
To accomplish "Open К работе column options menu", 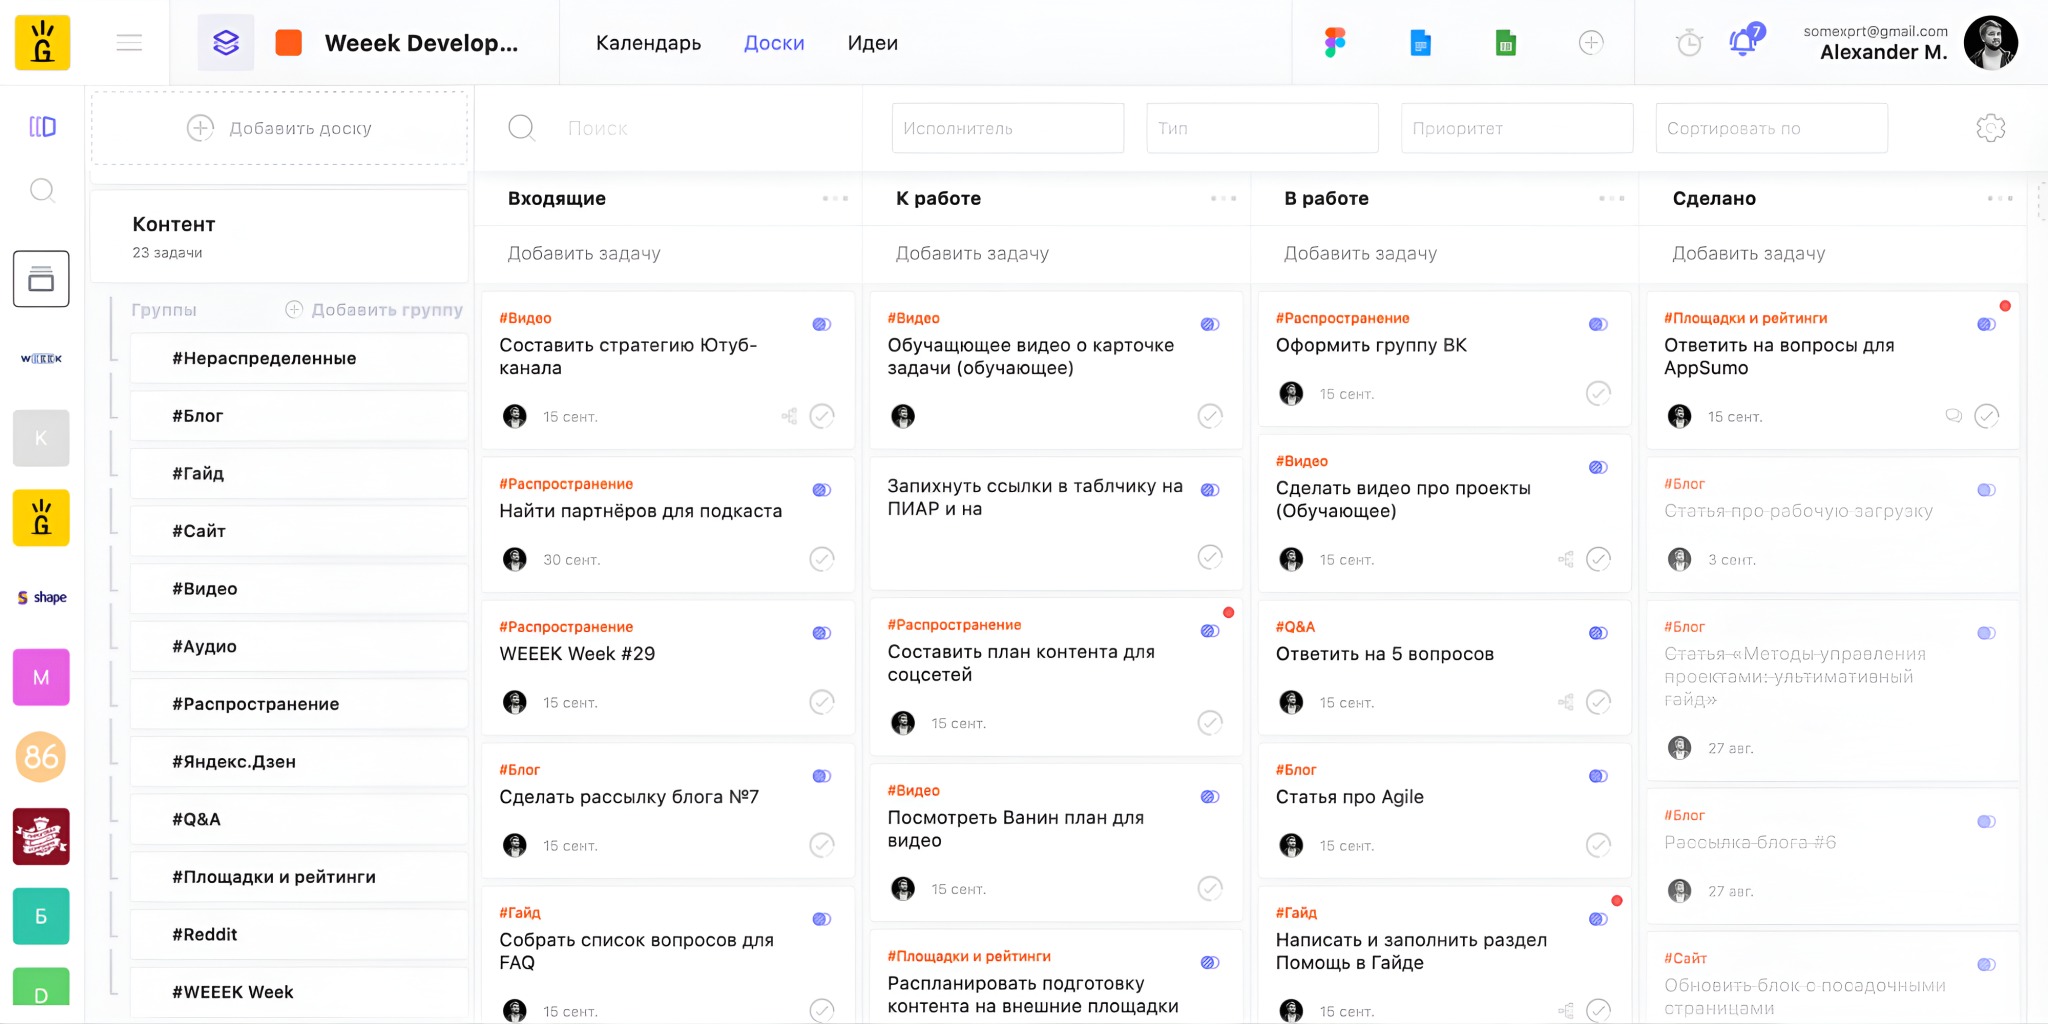I will point(1223,198).
